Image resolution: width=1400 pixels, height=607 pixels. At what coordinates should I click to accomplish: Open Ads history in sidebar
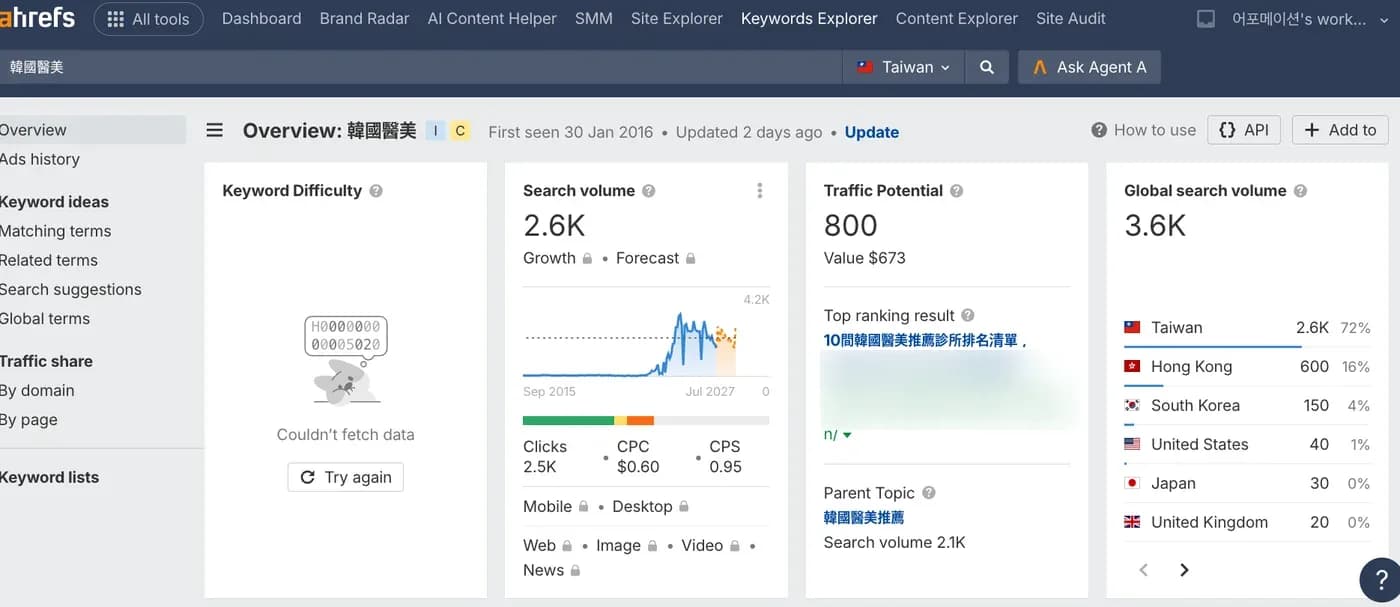(40, 159)
